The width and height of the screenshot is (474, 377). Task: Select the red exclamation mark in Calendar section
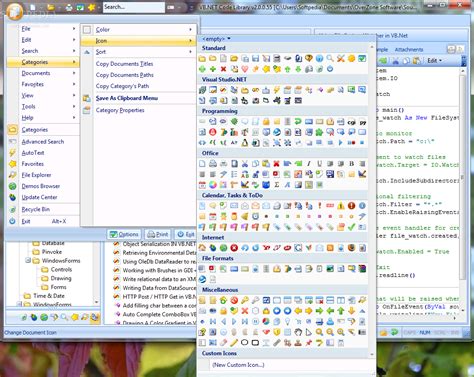(x=319, y=206)
